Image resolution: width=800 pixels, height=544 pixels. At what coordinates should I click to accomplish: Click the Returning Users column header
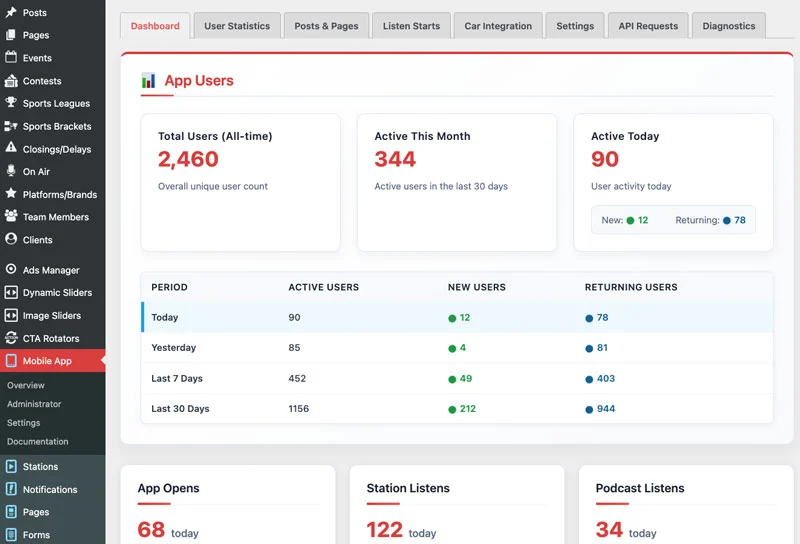(631, 287)
